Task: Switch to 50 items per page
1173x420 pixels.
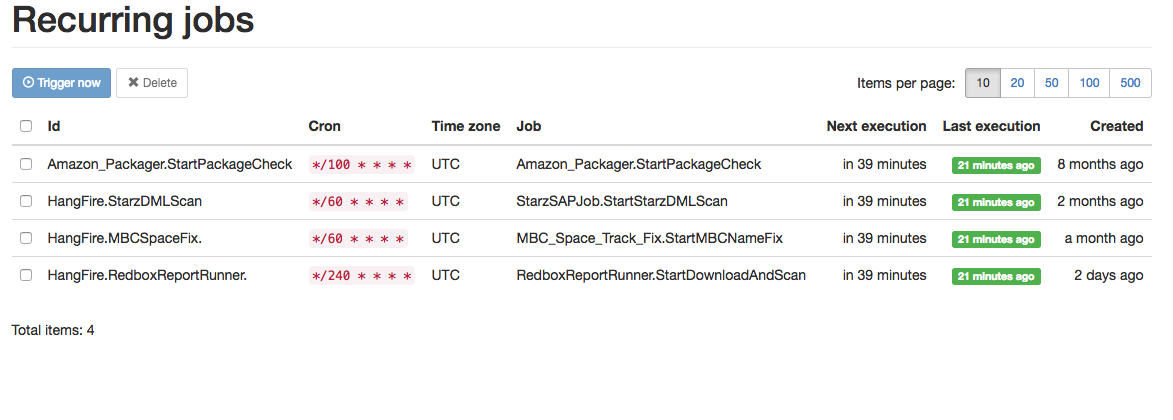Action: (x=1051, y=83)
